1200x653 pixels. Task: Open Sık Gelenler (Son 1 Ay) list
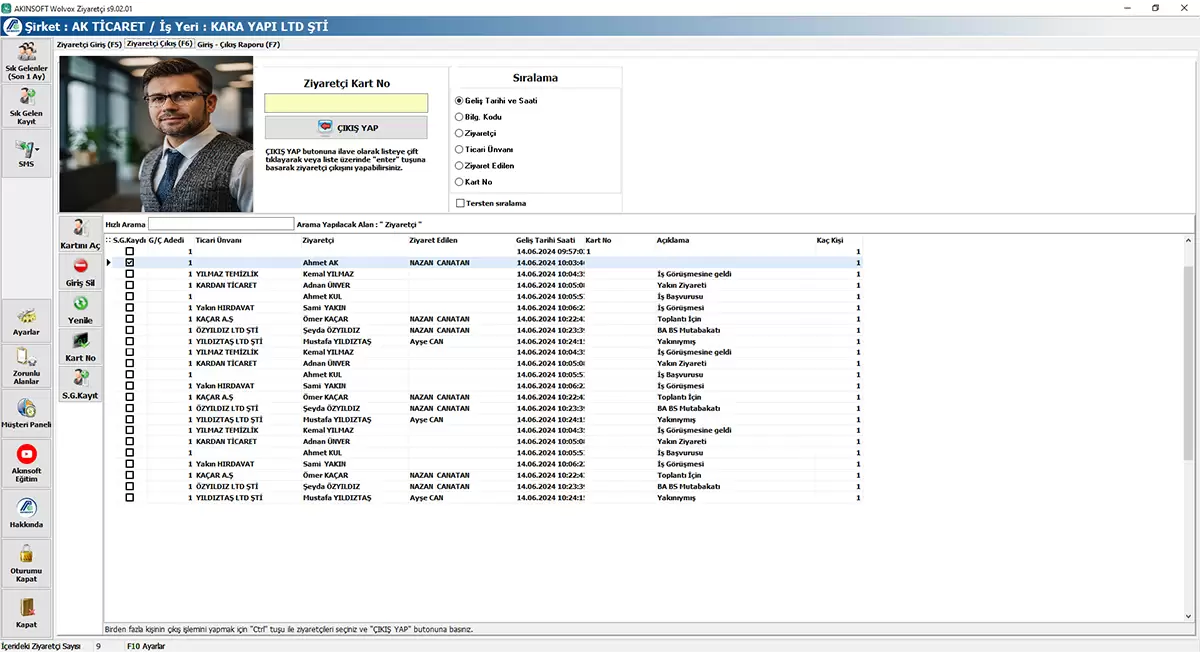(26, 62)
